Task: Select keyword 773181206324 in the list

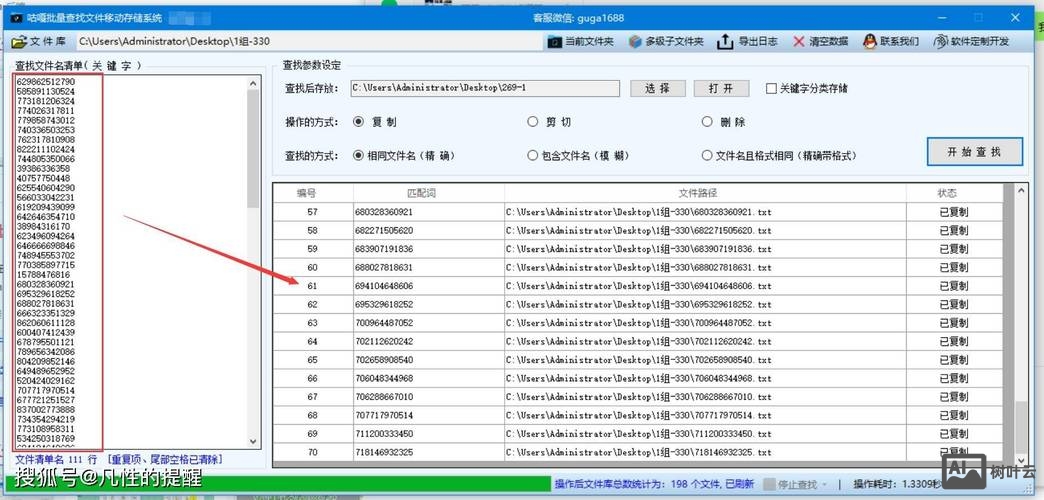Action: (x=46, y=101)
